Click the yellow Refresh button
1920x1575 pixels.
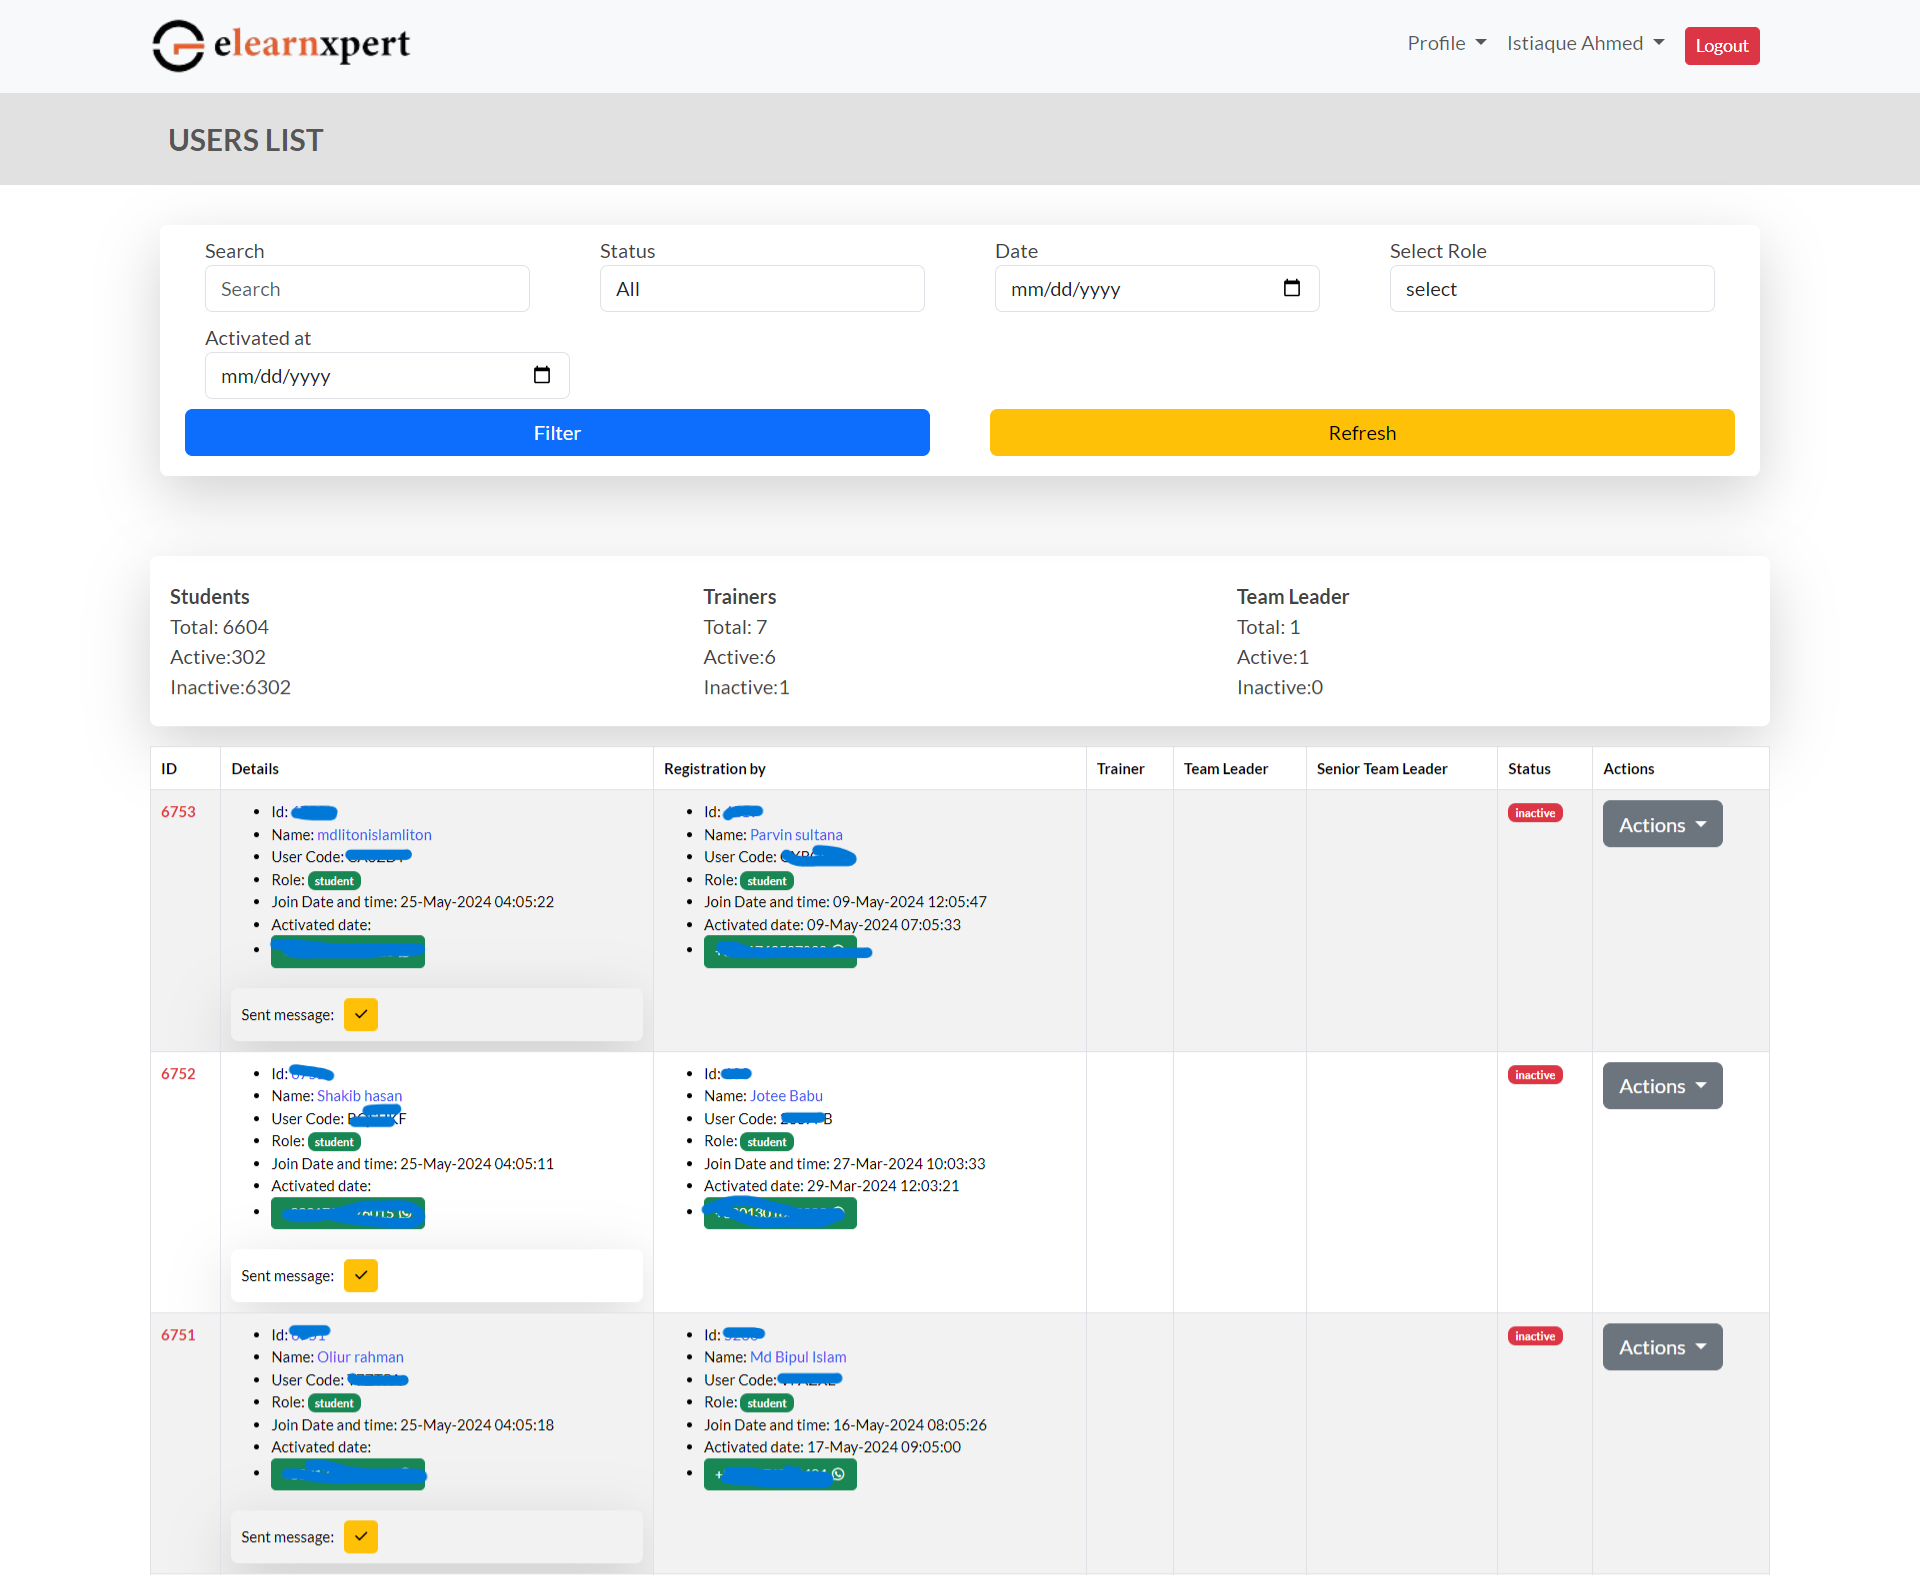(x=1361, y=433)
